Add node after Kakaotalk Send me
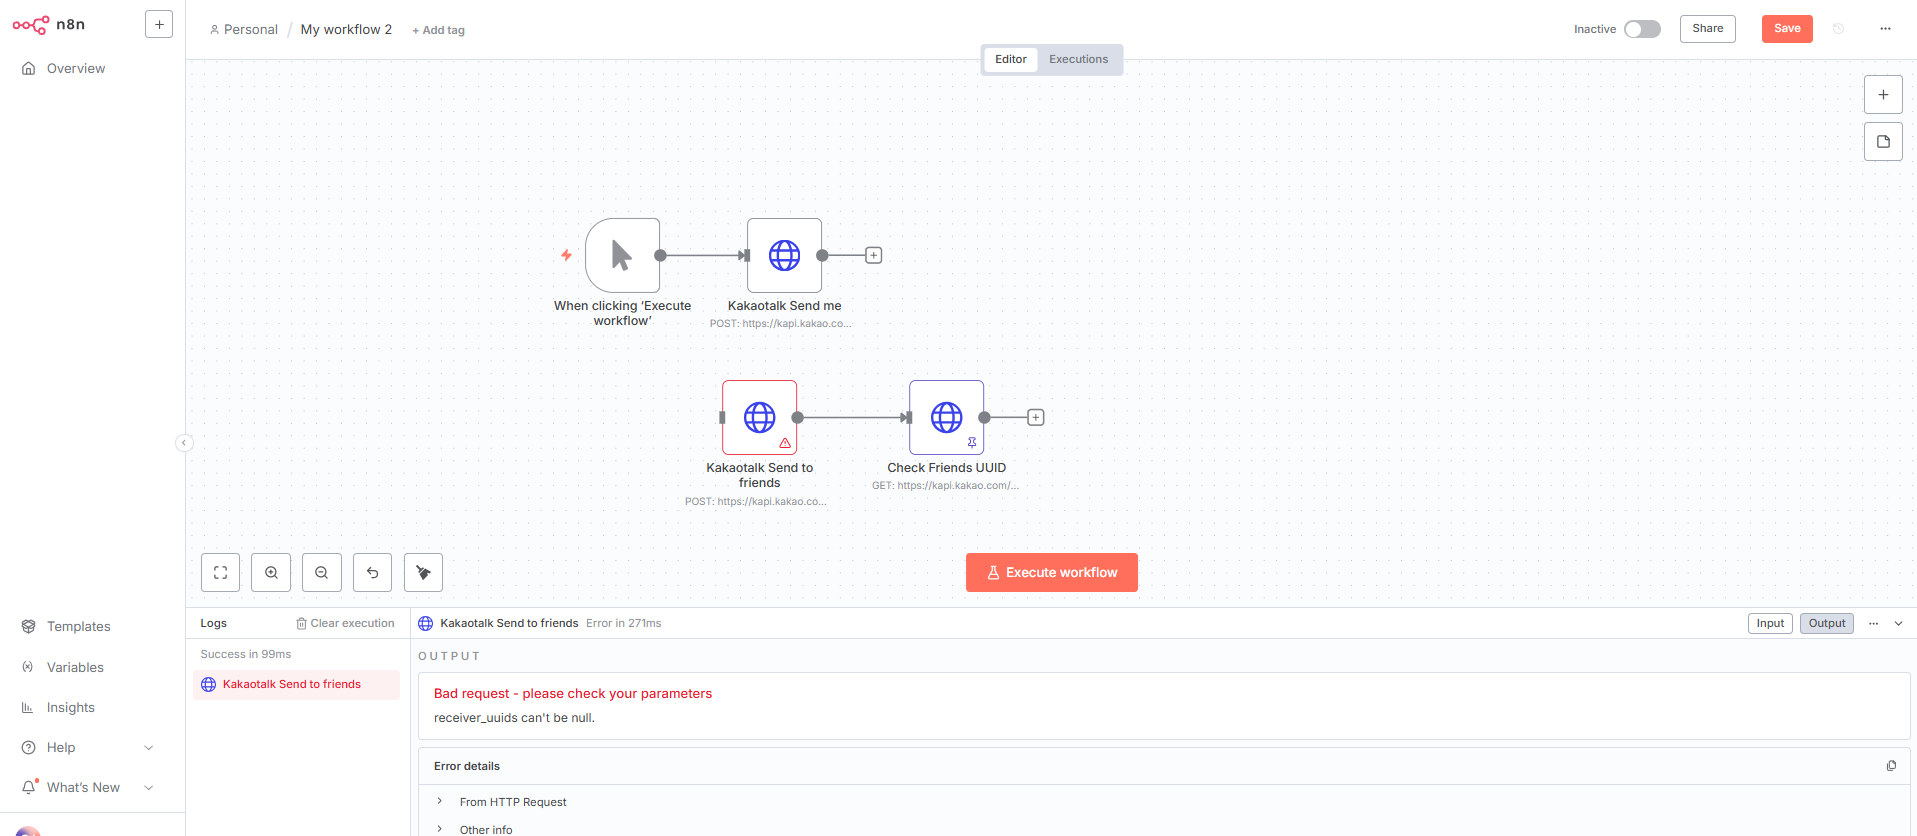Image resolution: width=1917 pixels, height=836 pixels. pos(873,255)
